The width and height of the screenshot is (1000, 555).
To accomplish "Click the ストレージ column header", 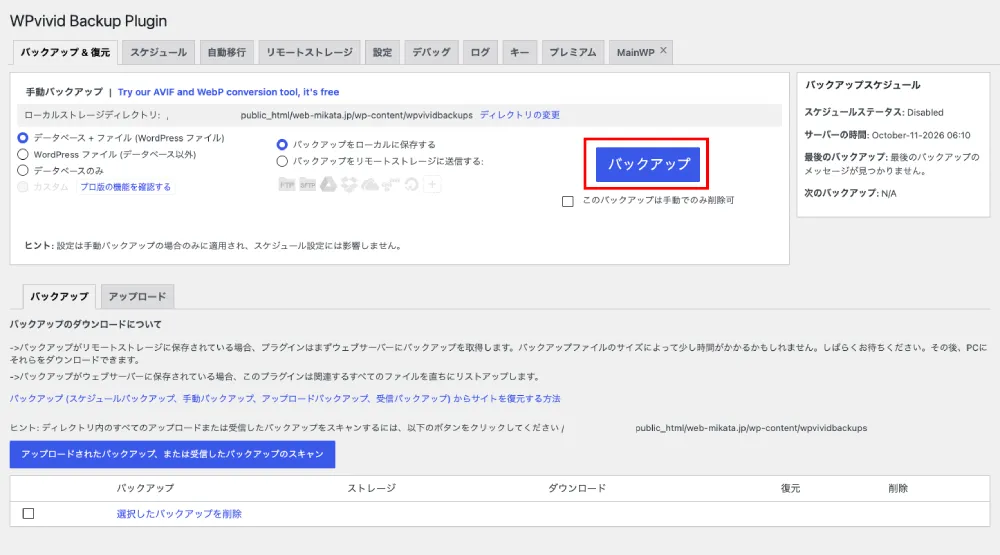I will point(371,488).
